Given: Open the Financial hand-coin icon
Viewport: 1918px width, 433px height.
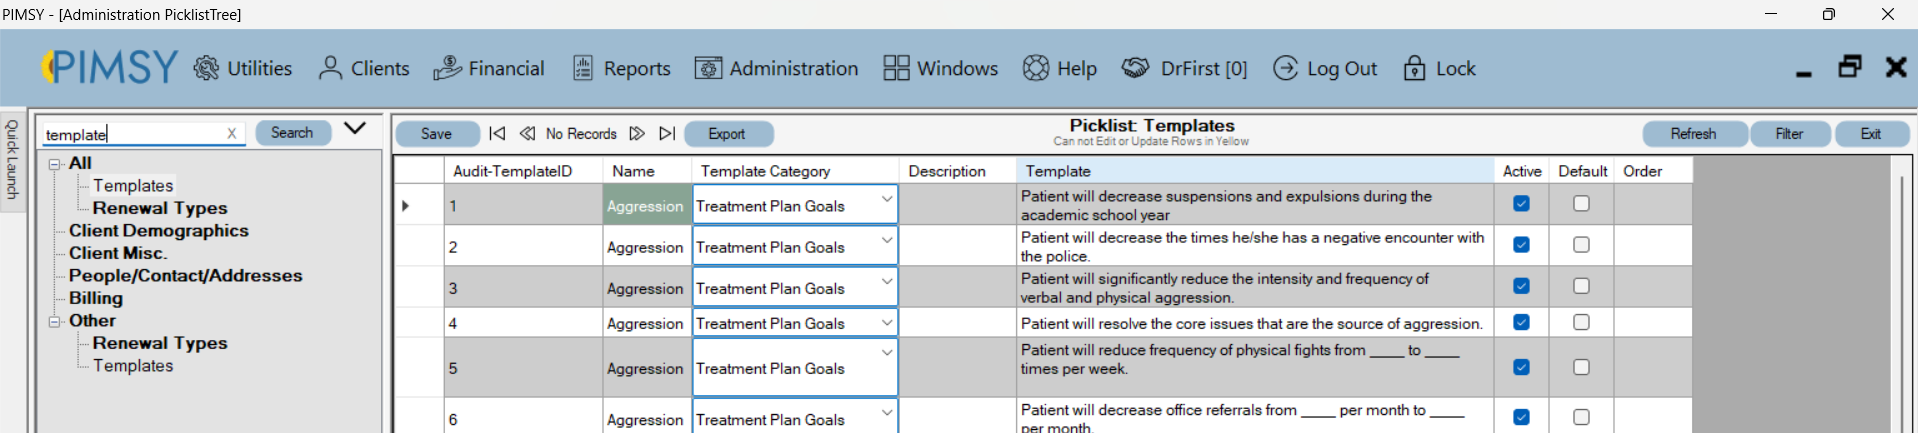Looking at the screenshot, I should click(x=447, y=68).
